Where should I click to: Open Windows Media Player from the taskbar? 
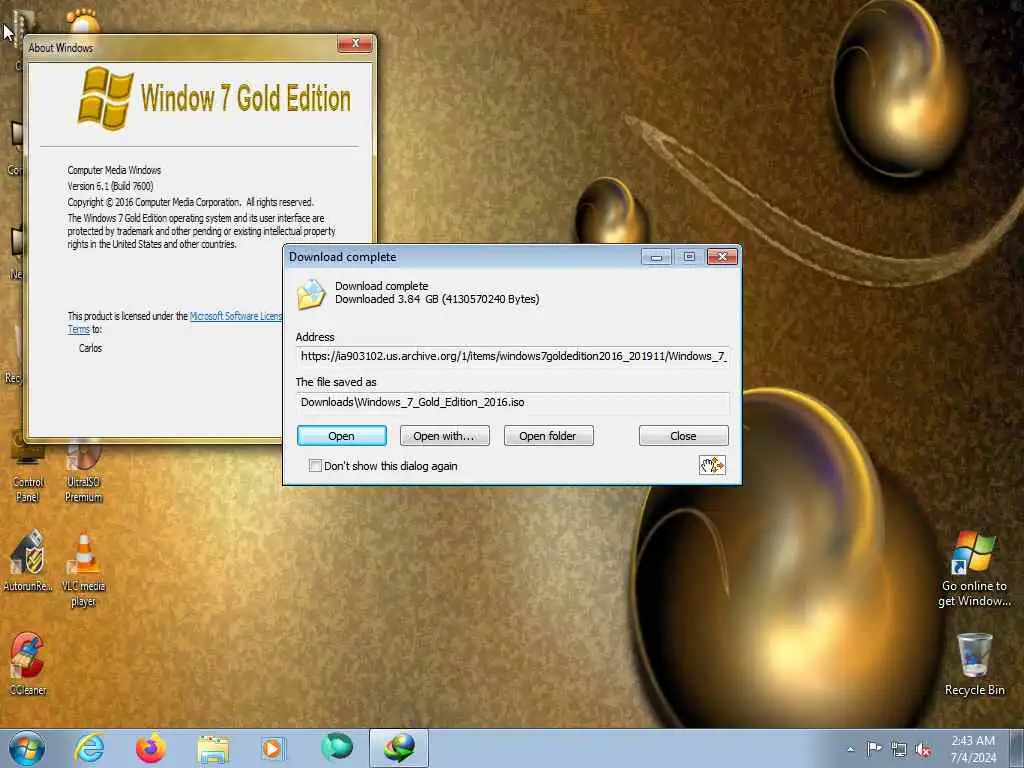click(x=272, y=748)
